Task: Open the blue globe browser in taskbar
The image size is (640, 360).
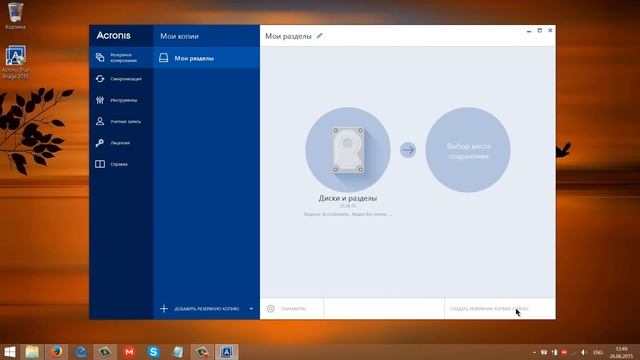Action: tap(81, 352)
